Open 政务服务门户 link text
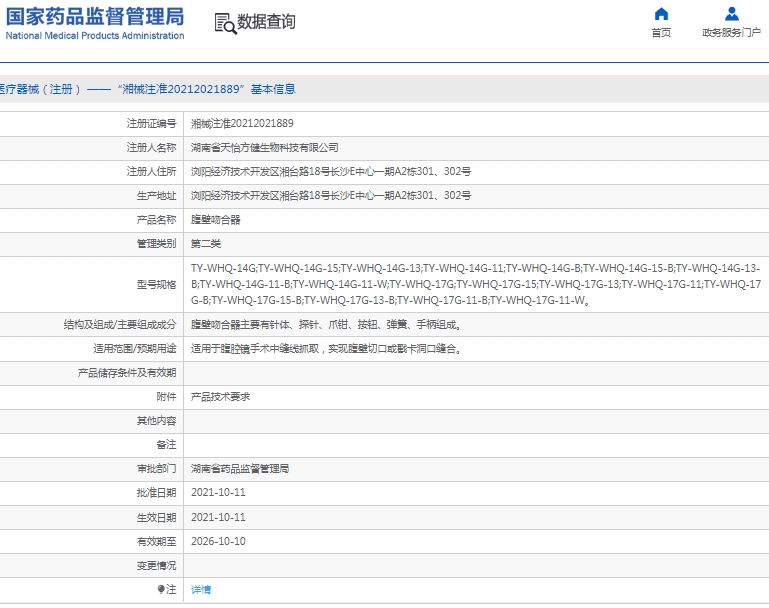Screen dimensions: 769x608 click(731, 33)
